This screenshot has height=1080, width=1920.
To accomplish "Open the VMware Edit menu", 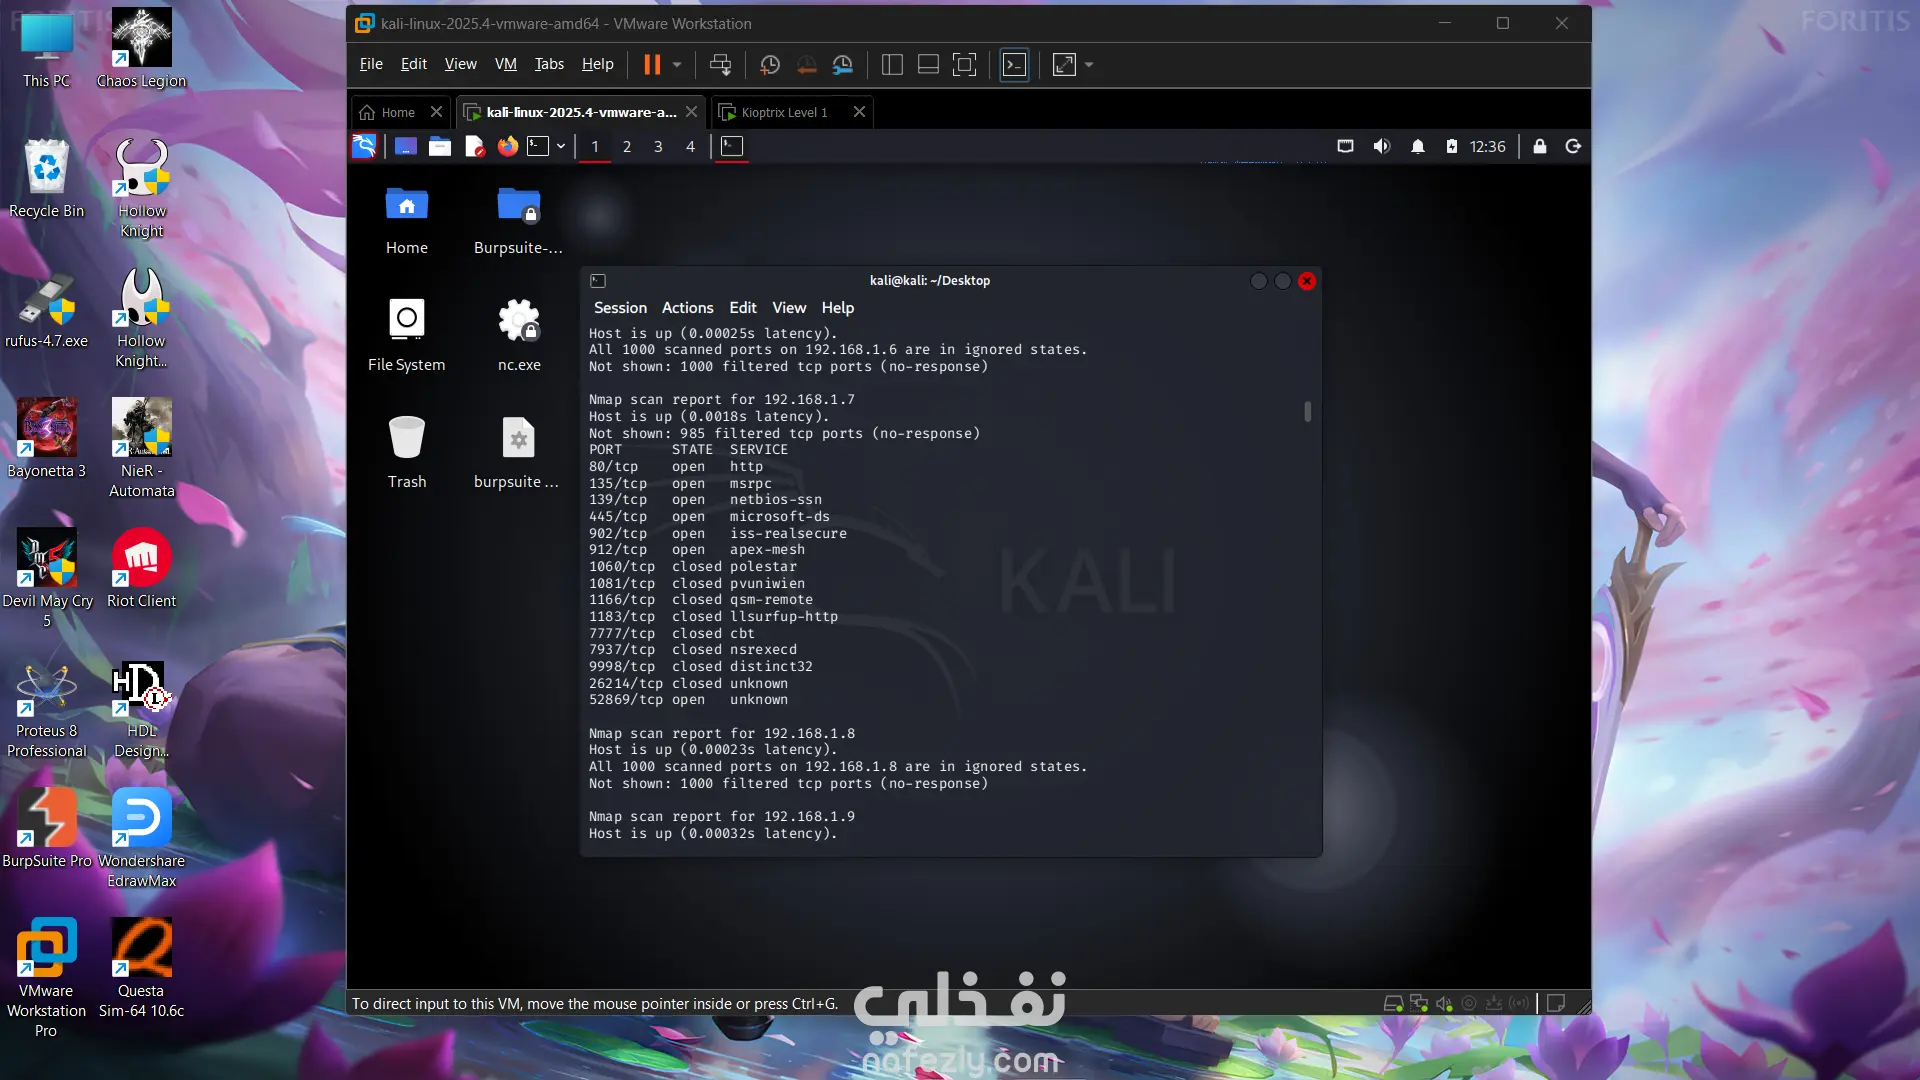I will tap(414, 64).
